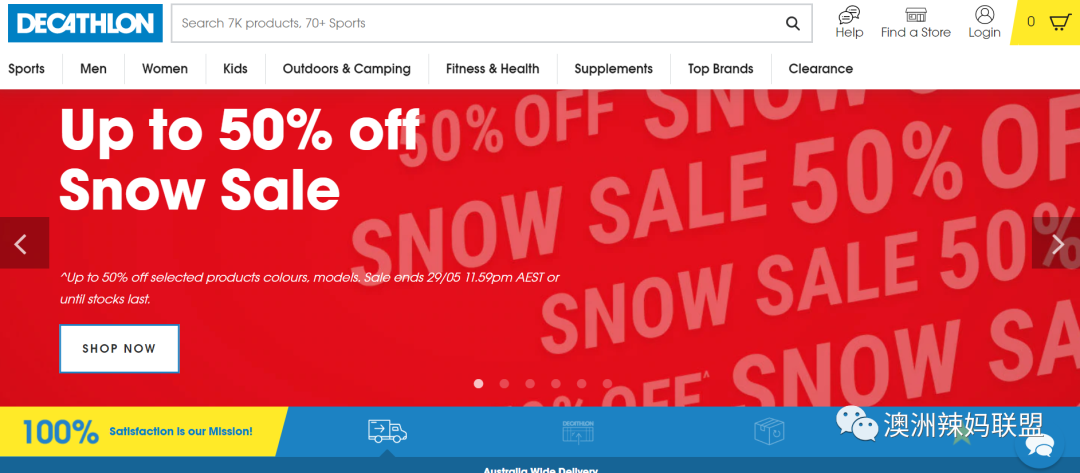Click the Find a Store icon
The width and height of the screenshot is (1080, 473).
[915, 14]
